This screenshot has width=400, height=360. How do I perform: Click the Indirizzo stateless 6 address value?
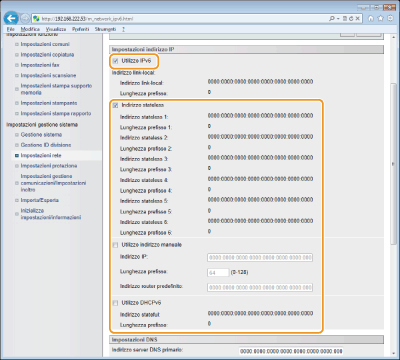tap(260, 221)
